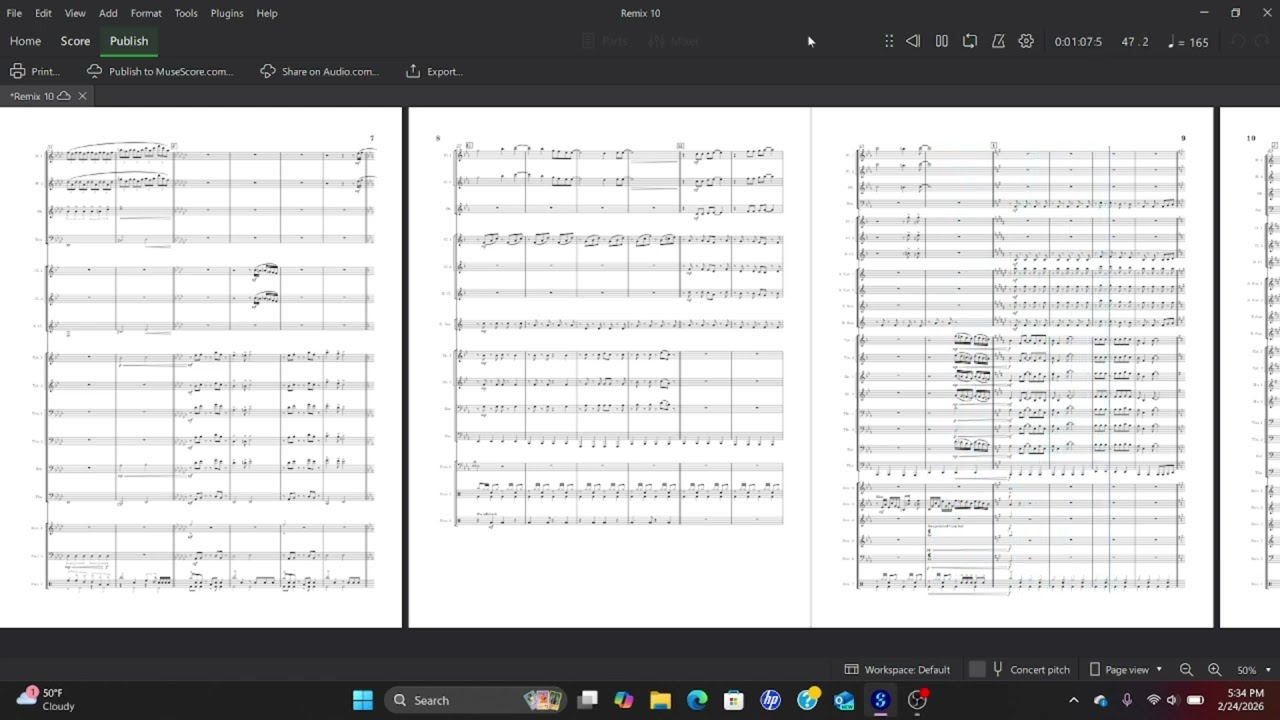Close the Remix 10 score tab

[82, 96]
